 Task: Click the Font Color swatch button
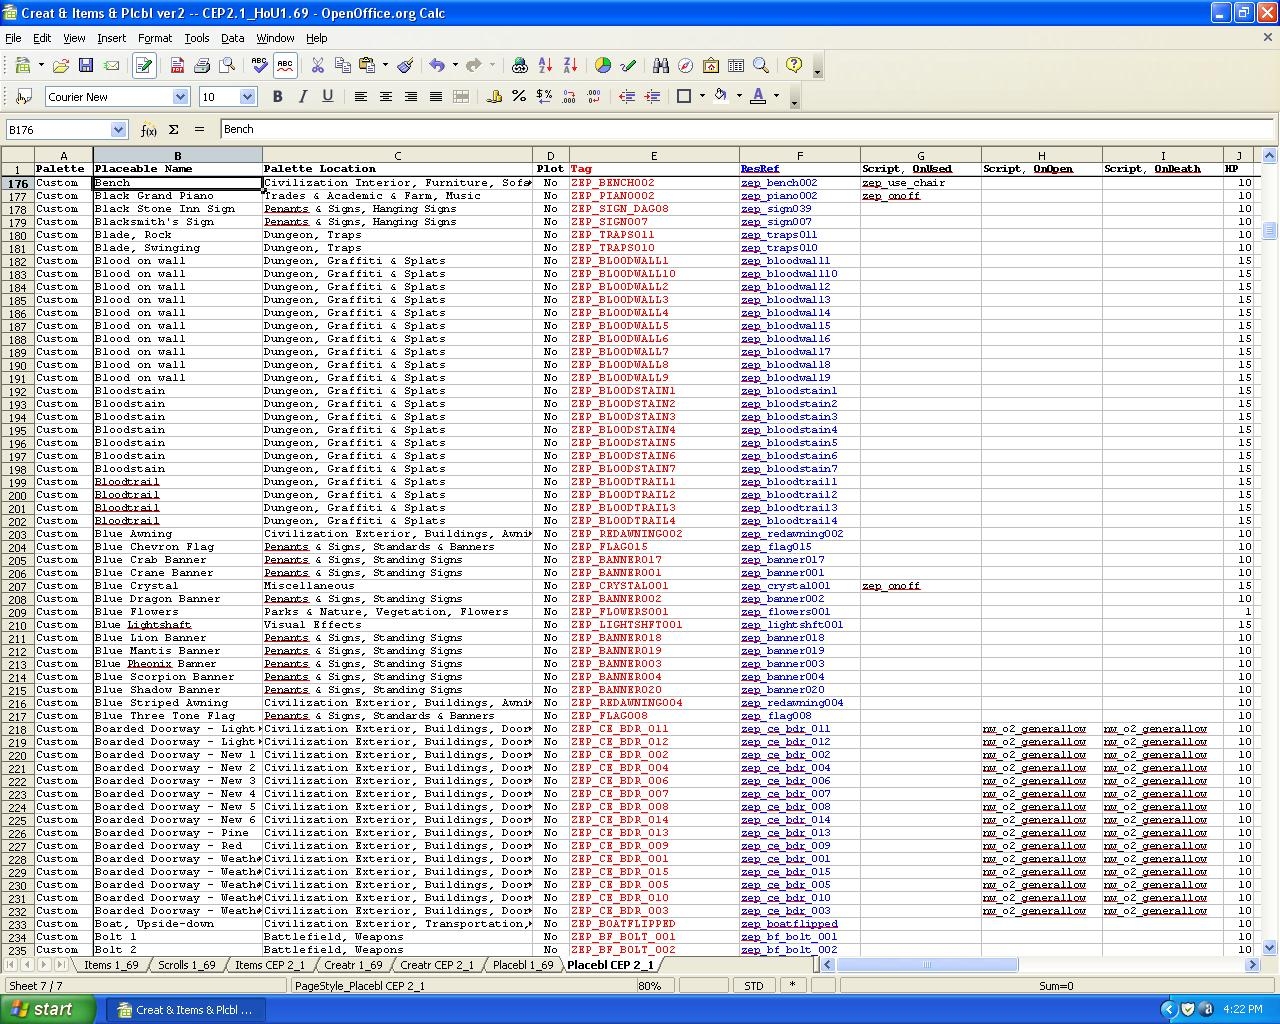758,97
